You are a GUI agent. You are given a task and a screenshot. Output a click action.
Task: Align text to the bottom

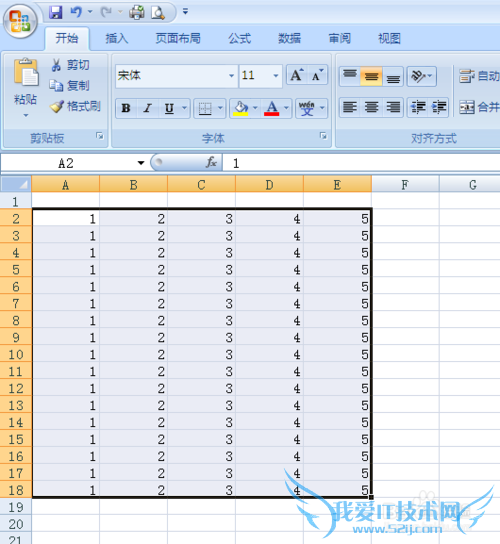393,76
